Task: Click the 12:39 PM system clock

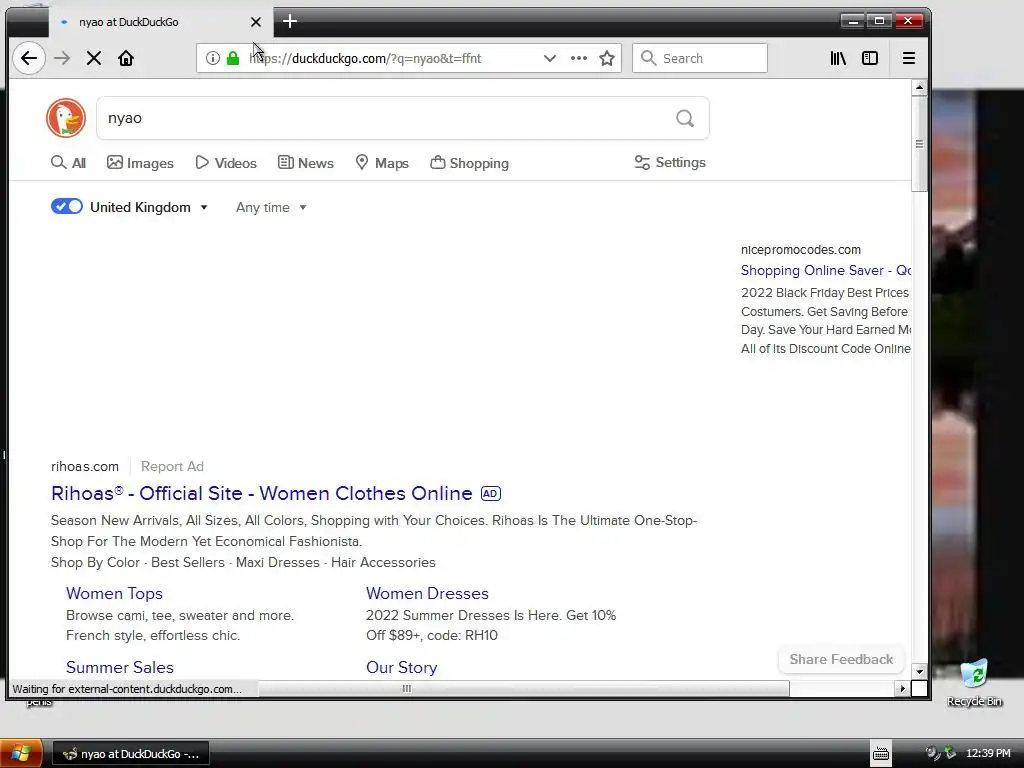Action: pos(988,753)
